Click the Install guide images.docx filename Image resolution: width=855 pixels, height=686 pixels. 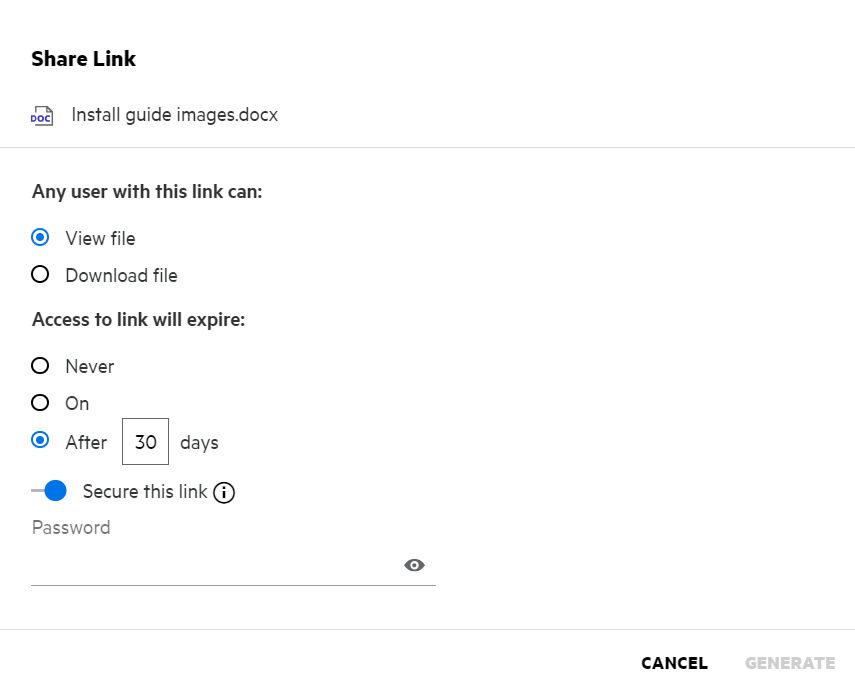pos(174,115)
